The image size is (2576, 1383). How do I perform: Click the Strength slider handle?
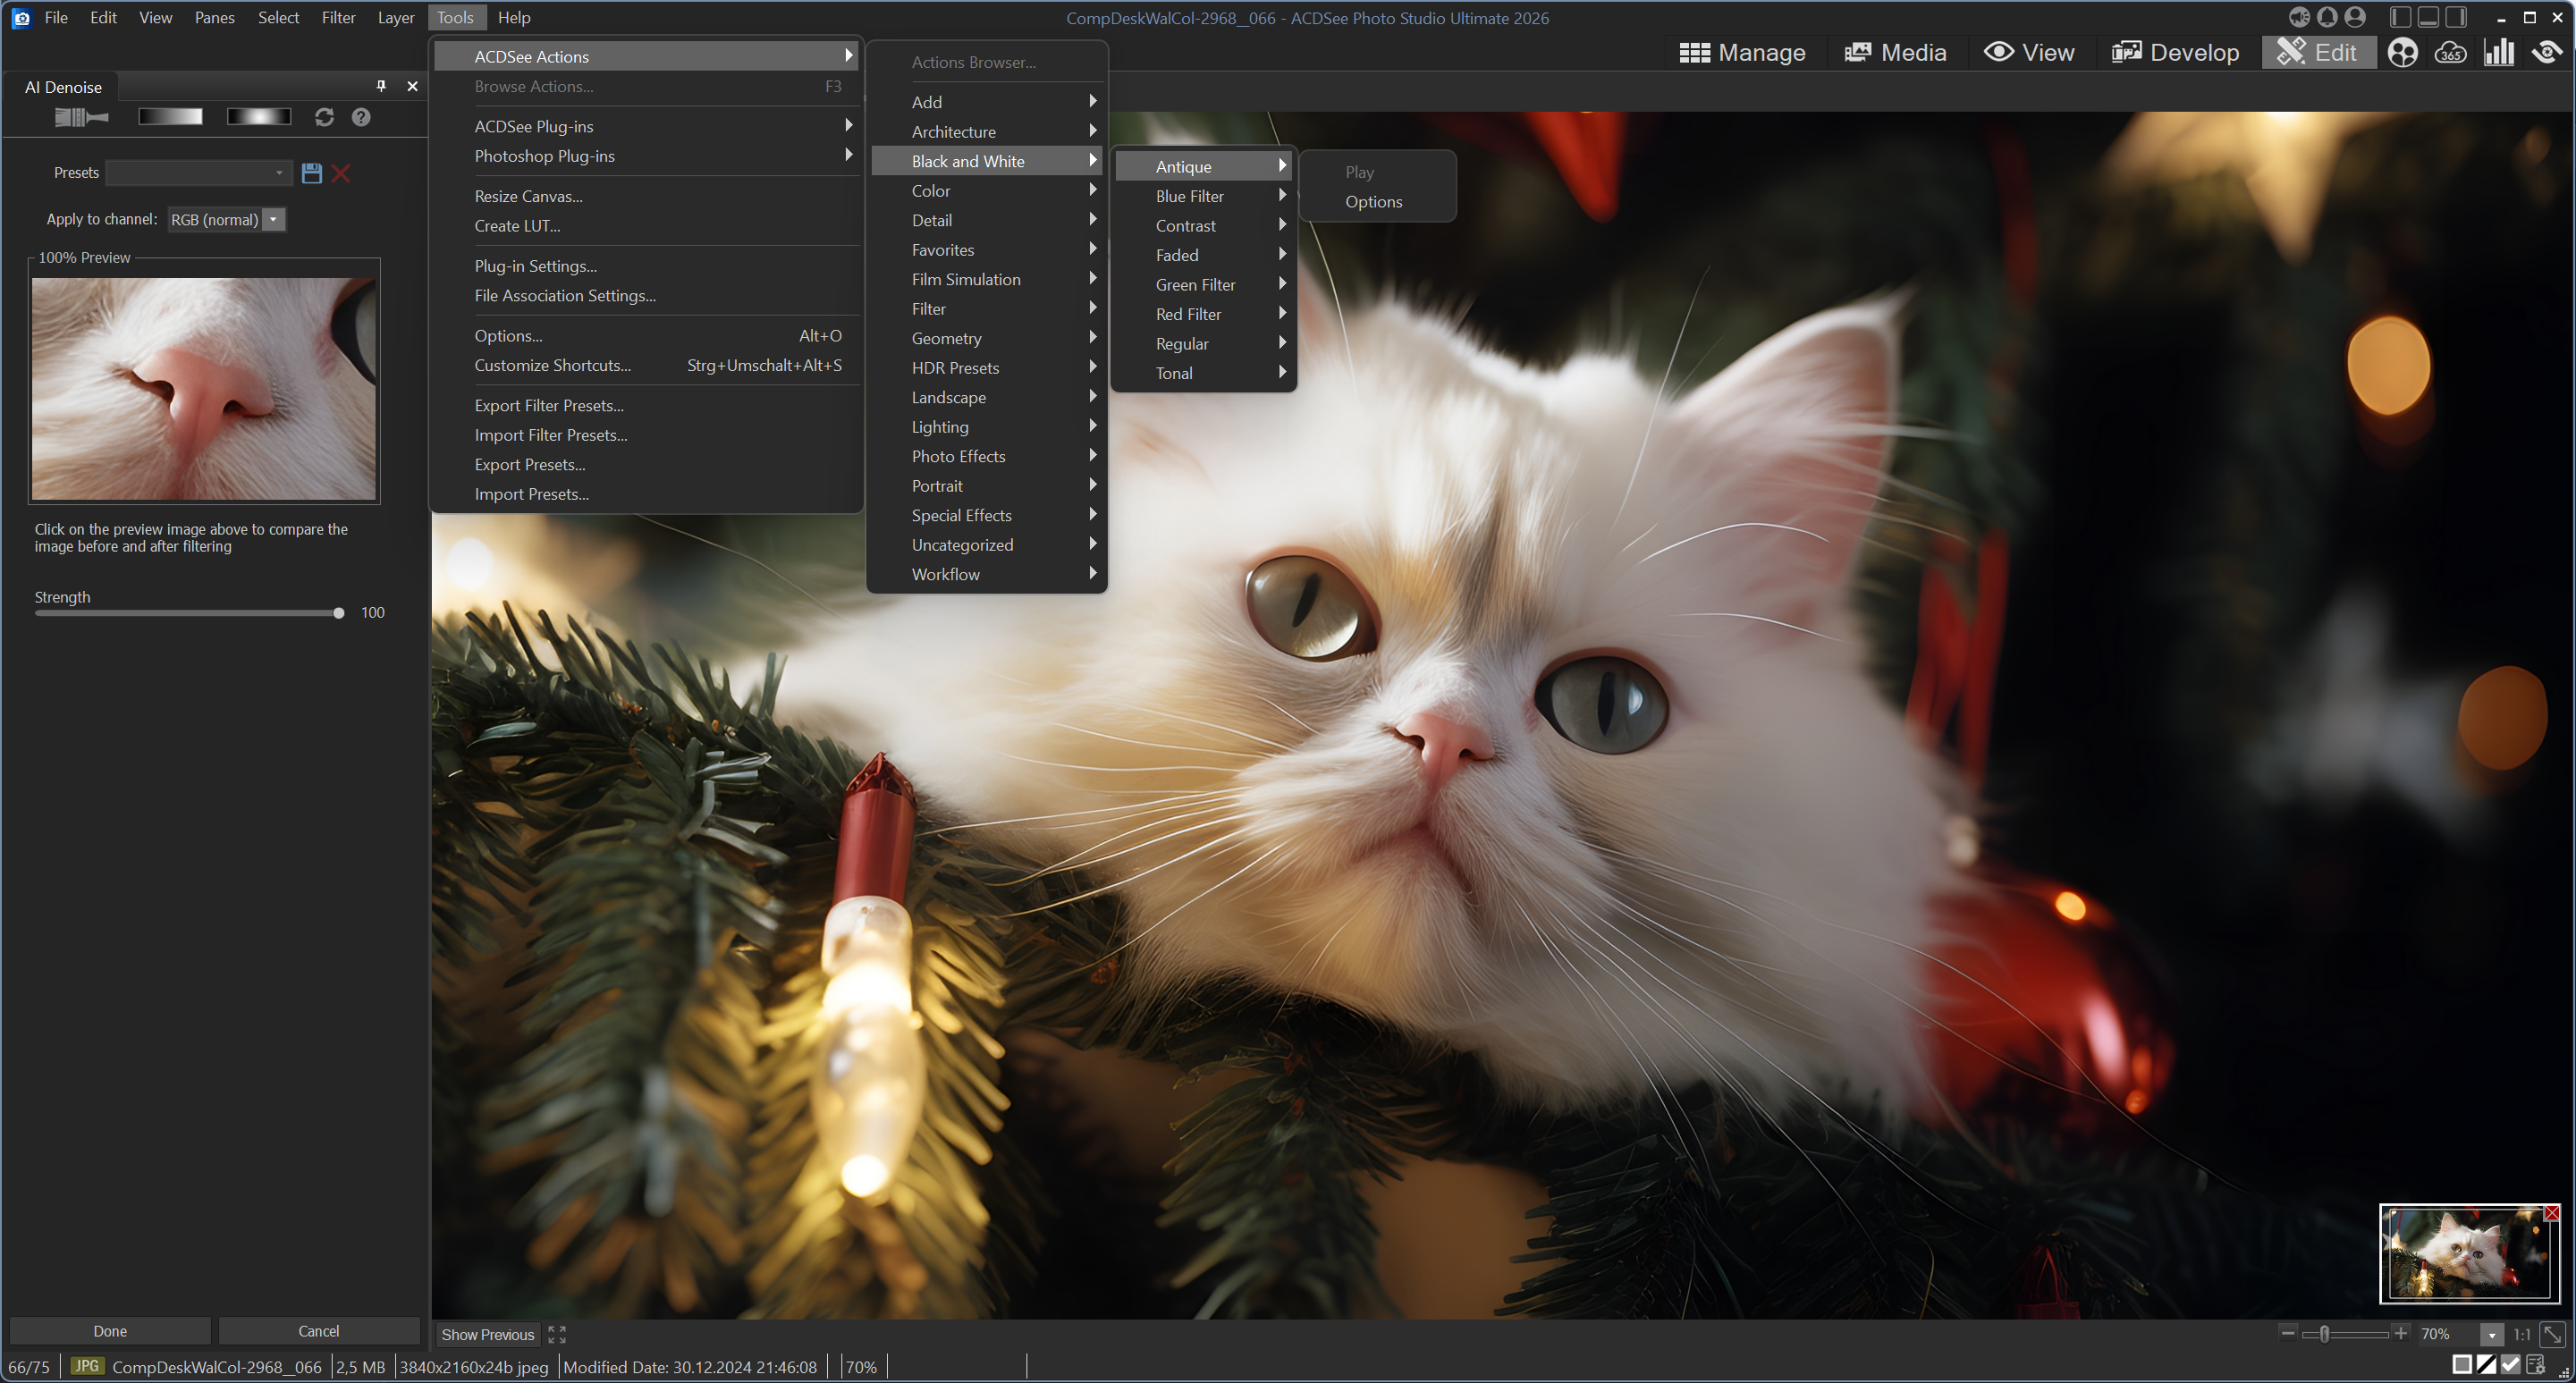tap(339, 613)
